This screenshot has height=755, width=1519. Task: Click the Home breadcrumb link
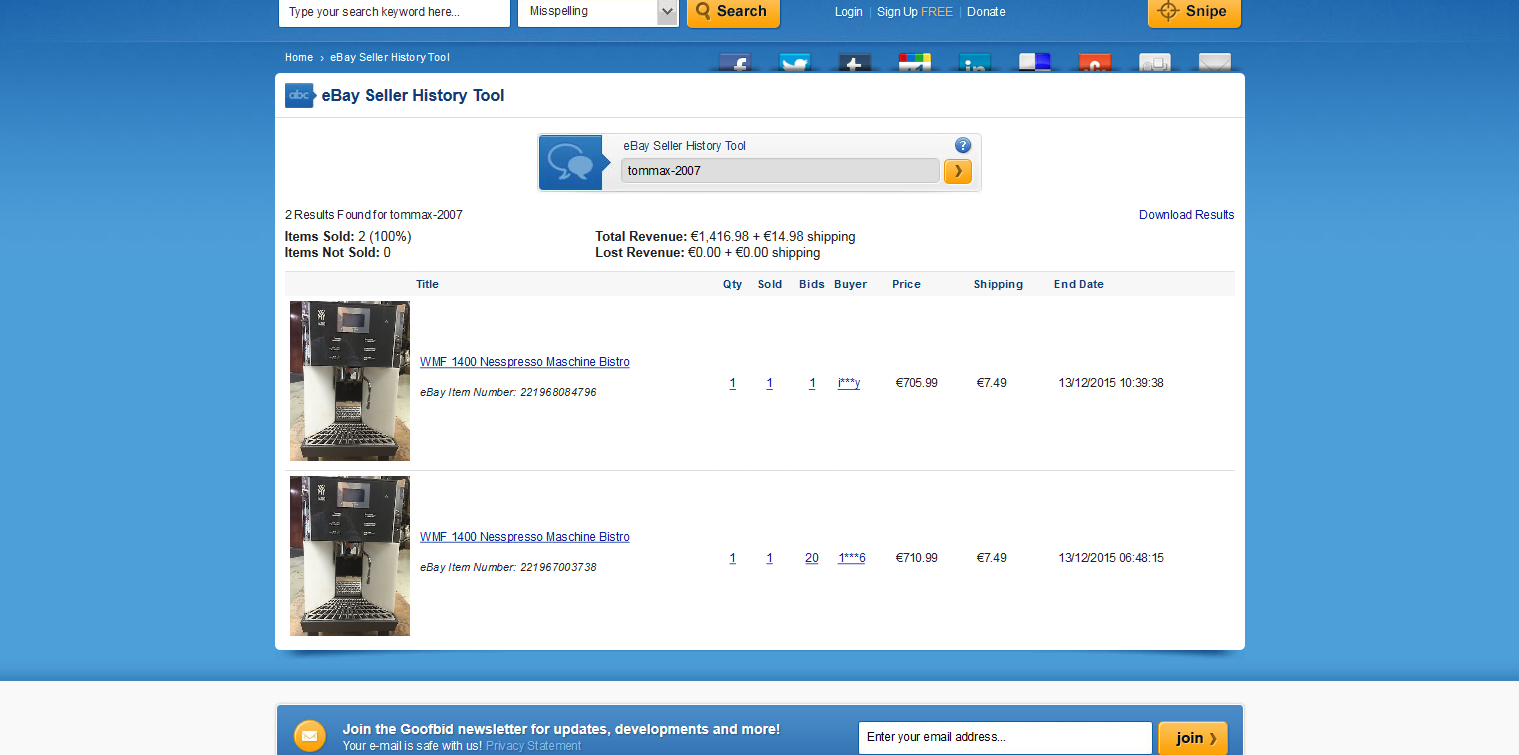pos(299,58)
